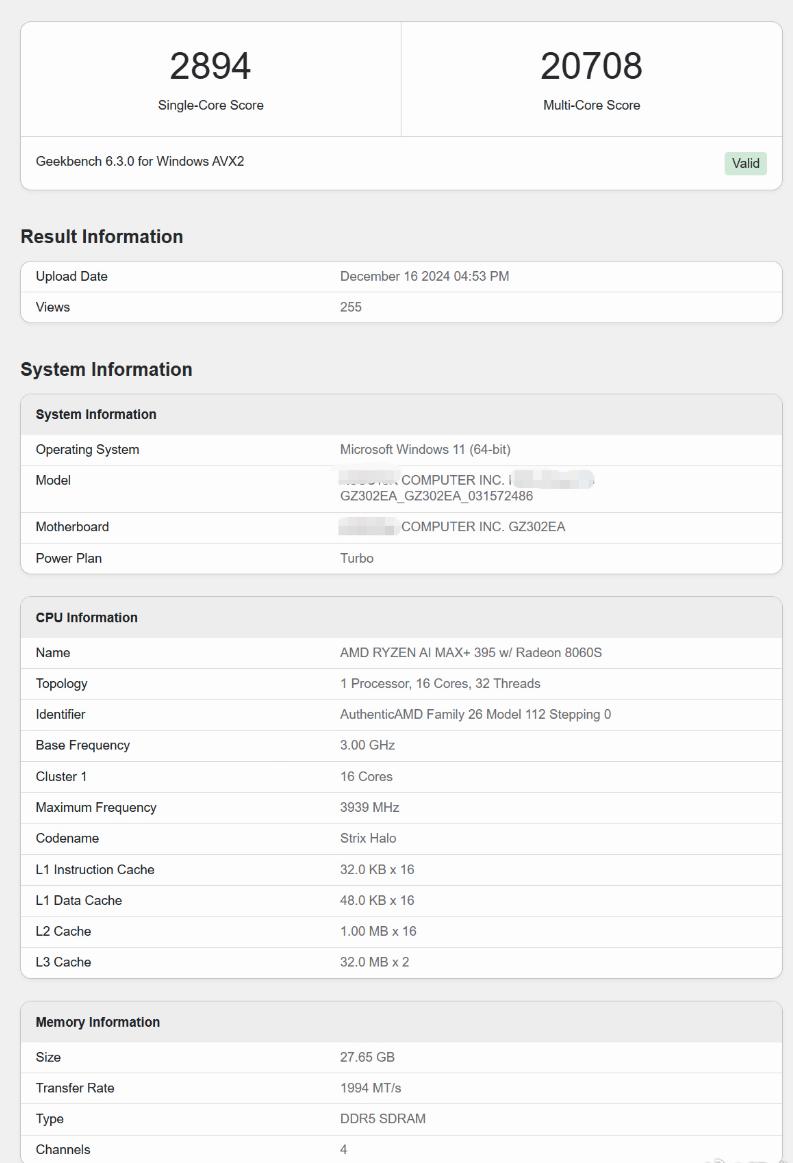
Task: Click the L2 Cache label
Action: coord(63,931)
